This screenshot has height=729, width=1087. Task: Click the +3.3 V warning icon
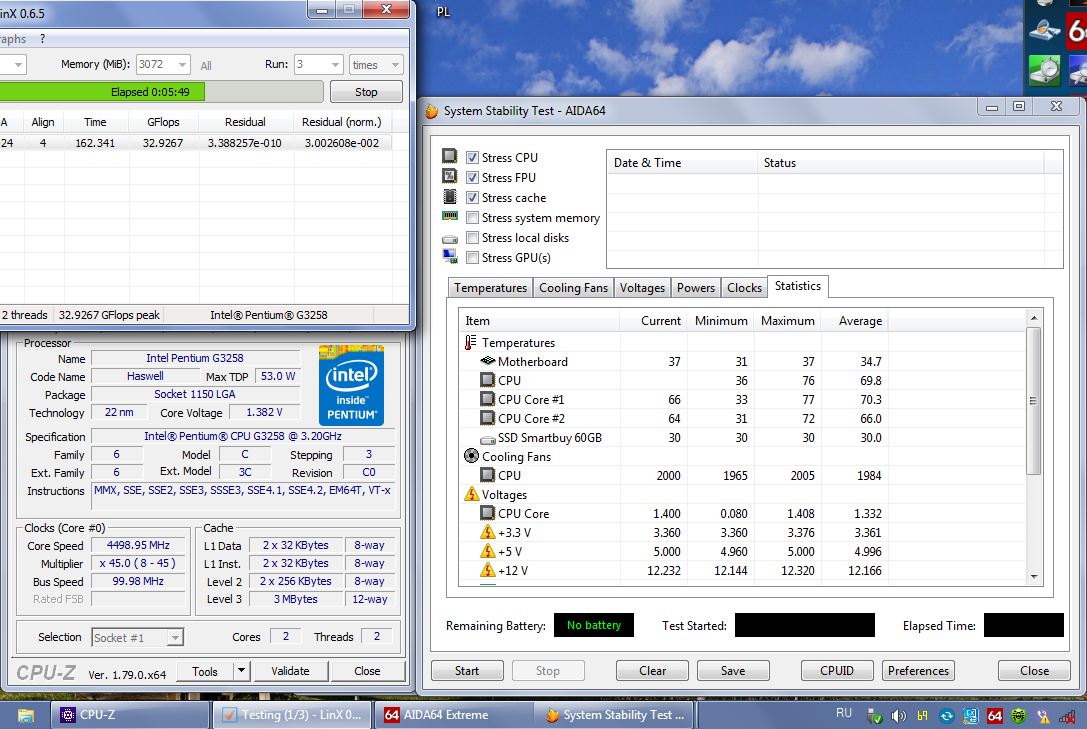[x=487, y=532]
